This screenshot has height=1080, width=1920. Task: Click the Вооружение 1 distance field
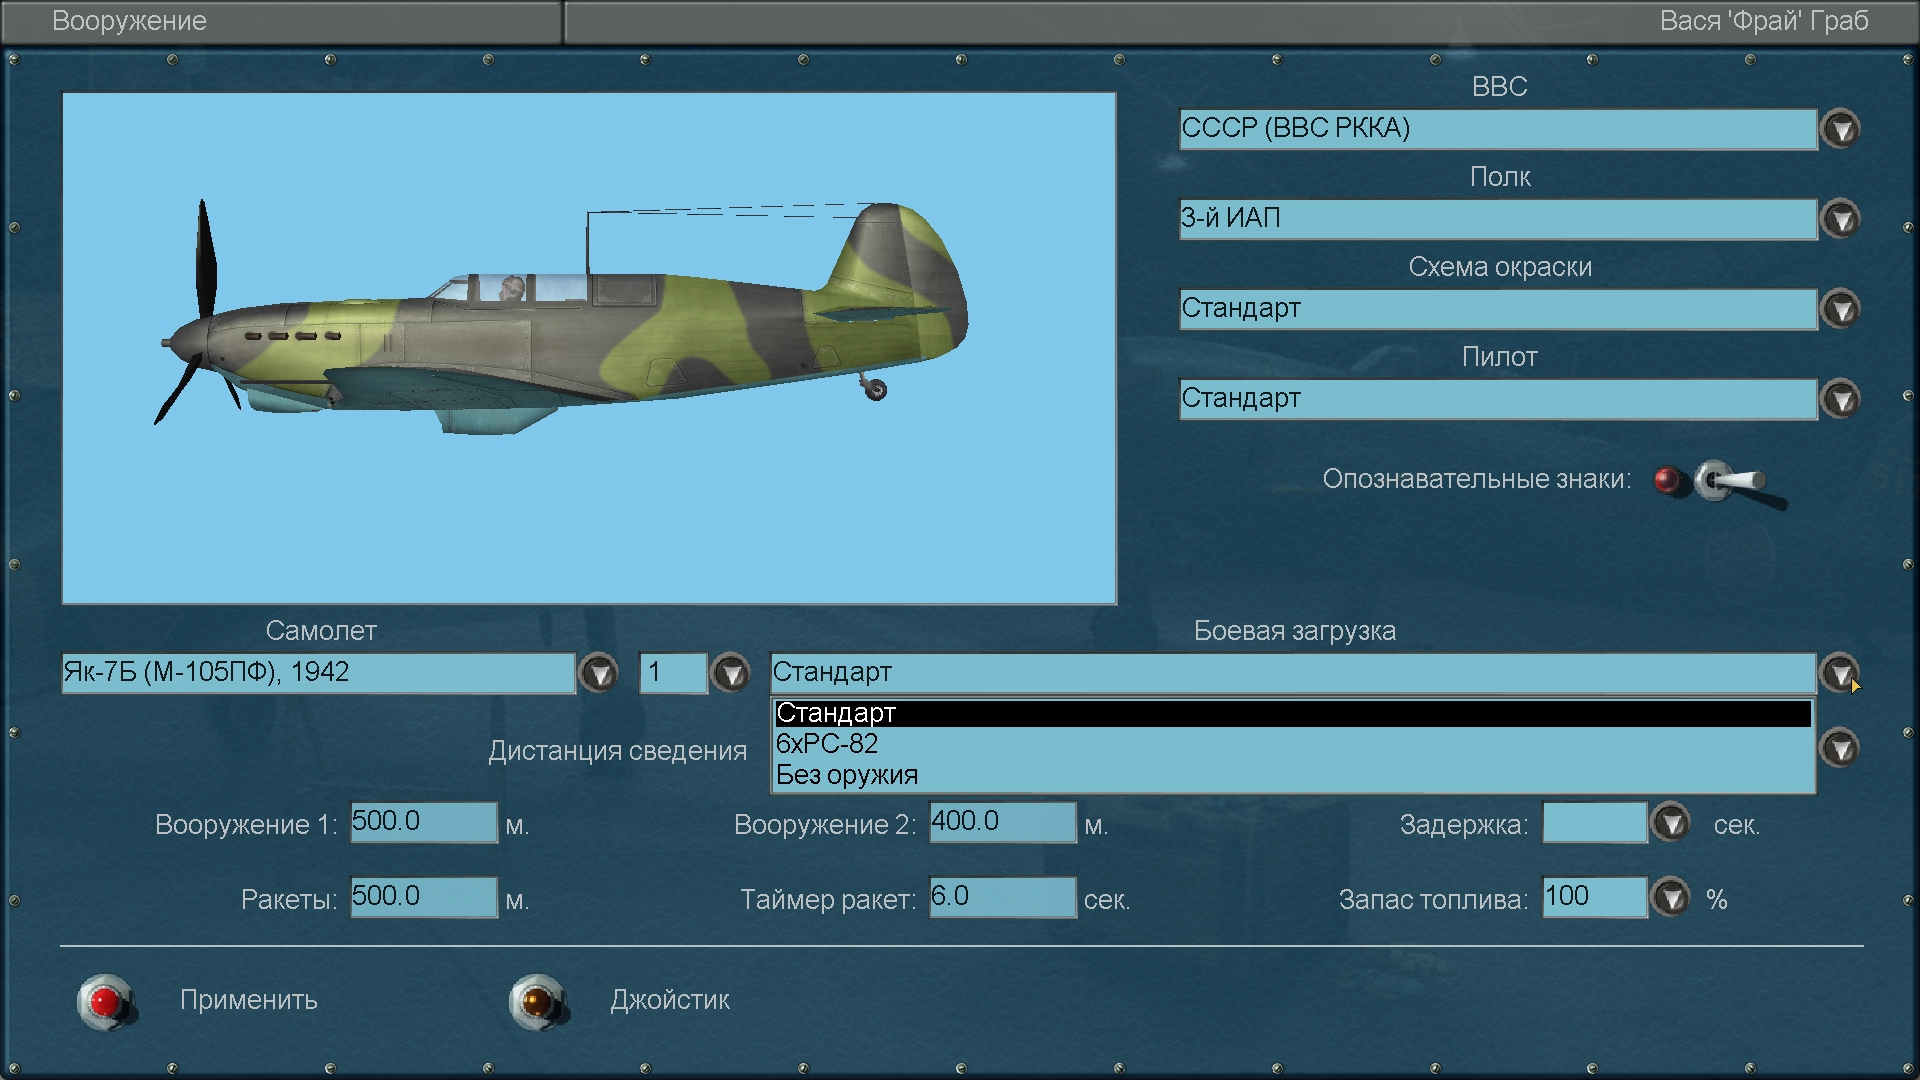423,822
